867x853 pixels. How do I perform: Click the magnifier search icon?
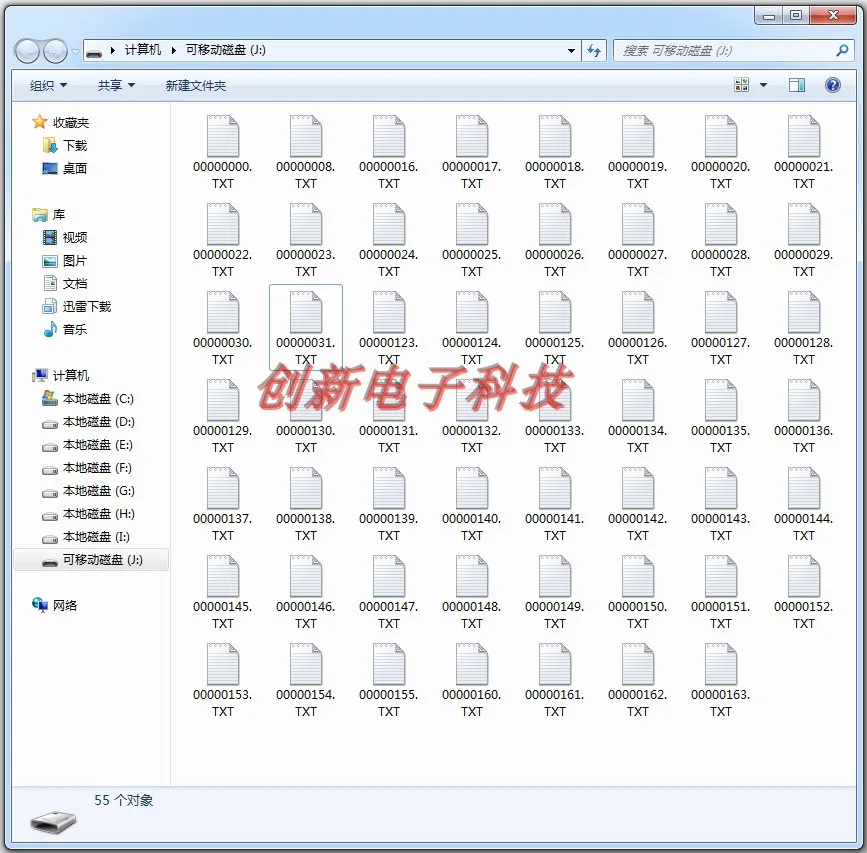[x=842, y=51]
